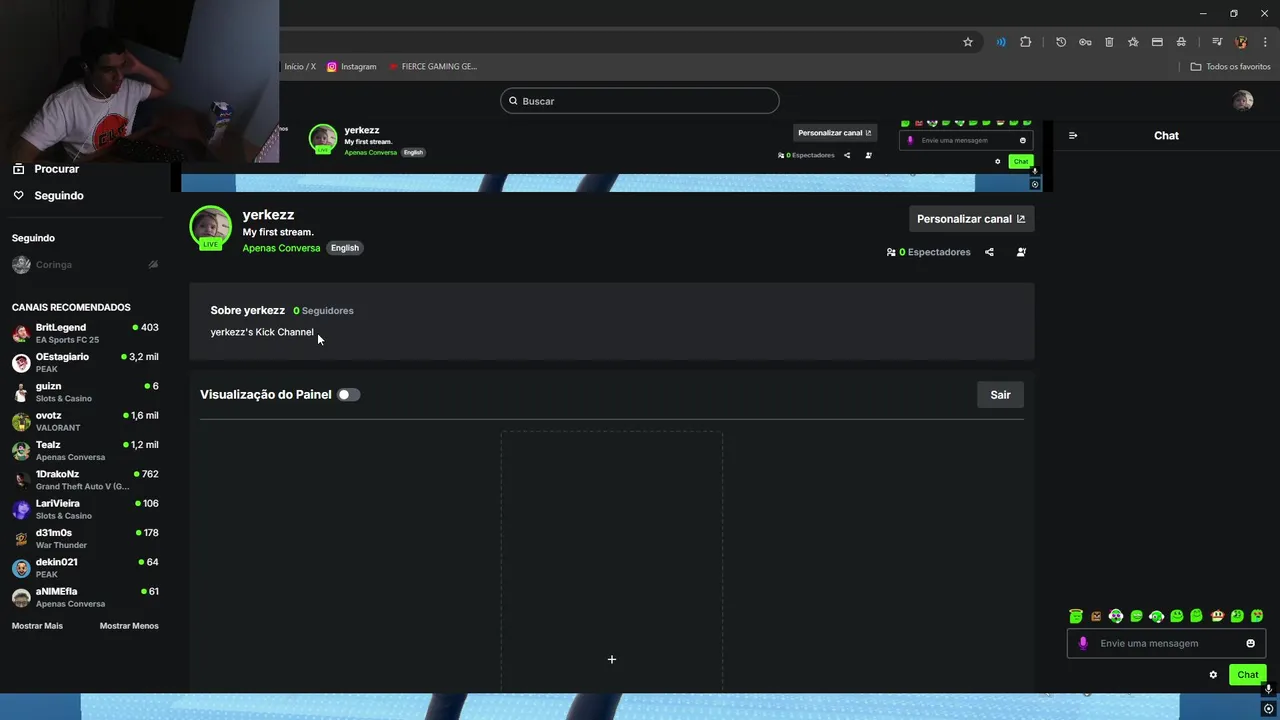Open the ovotz VALORANT channel

pos(85,421)
